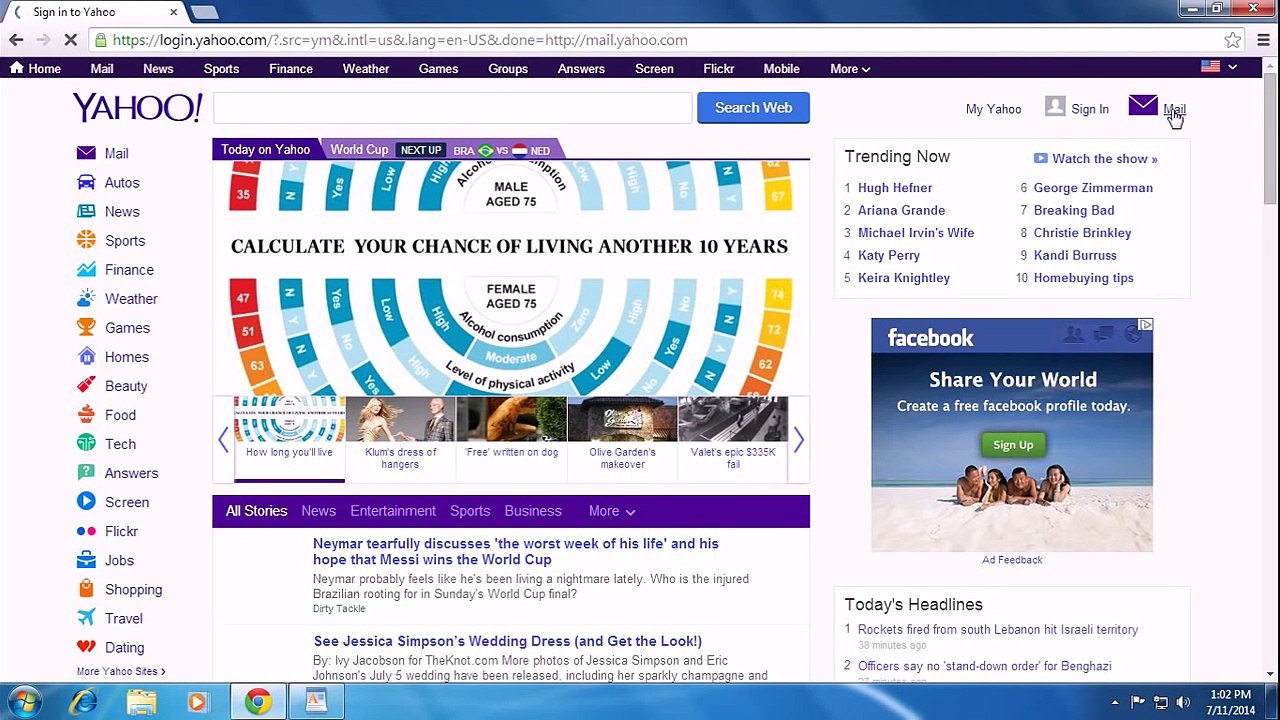The height and width of the screenshot is (720, 1280).
Task: Open the Weather cloud icon in sidebar
Action: pyautogui.click(x=86, y=298)
